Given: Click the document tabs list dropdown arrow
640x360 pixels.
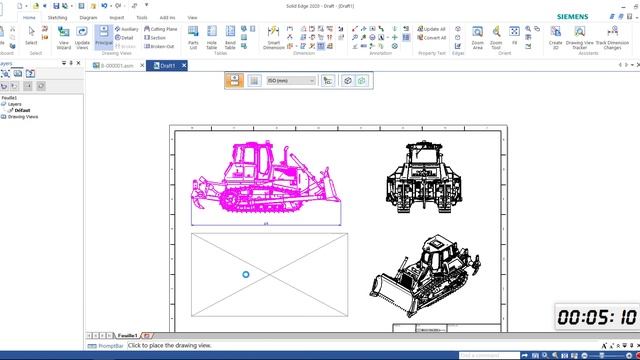Looking at the screenshot, I should click(x=633, y=65).
